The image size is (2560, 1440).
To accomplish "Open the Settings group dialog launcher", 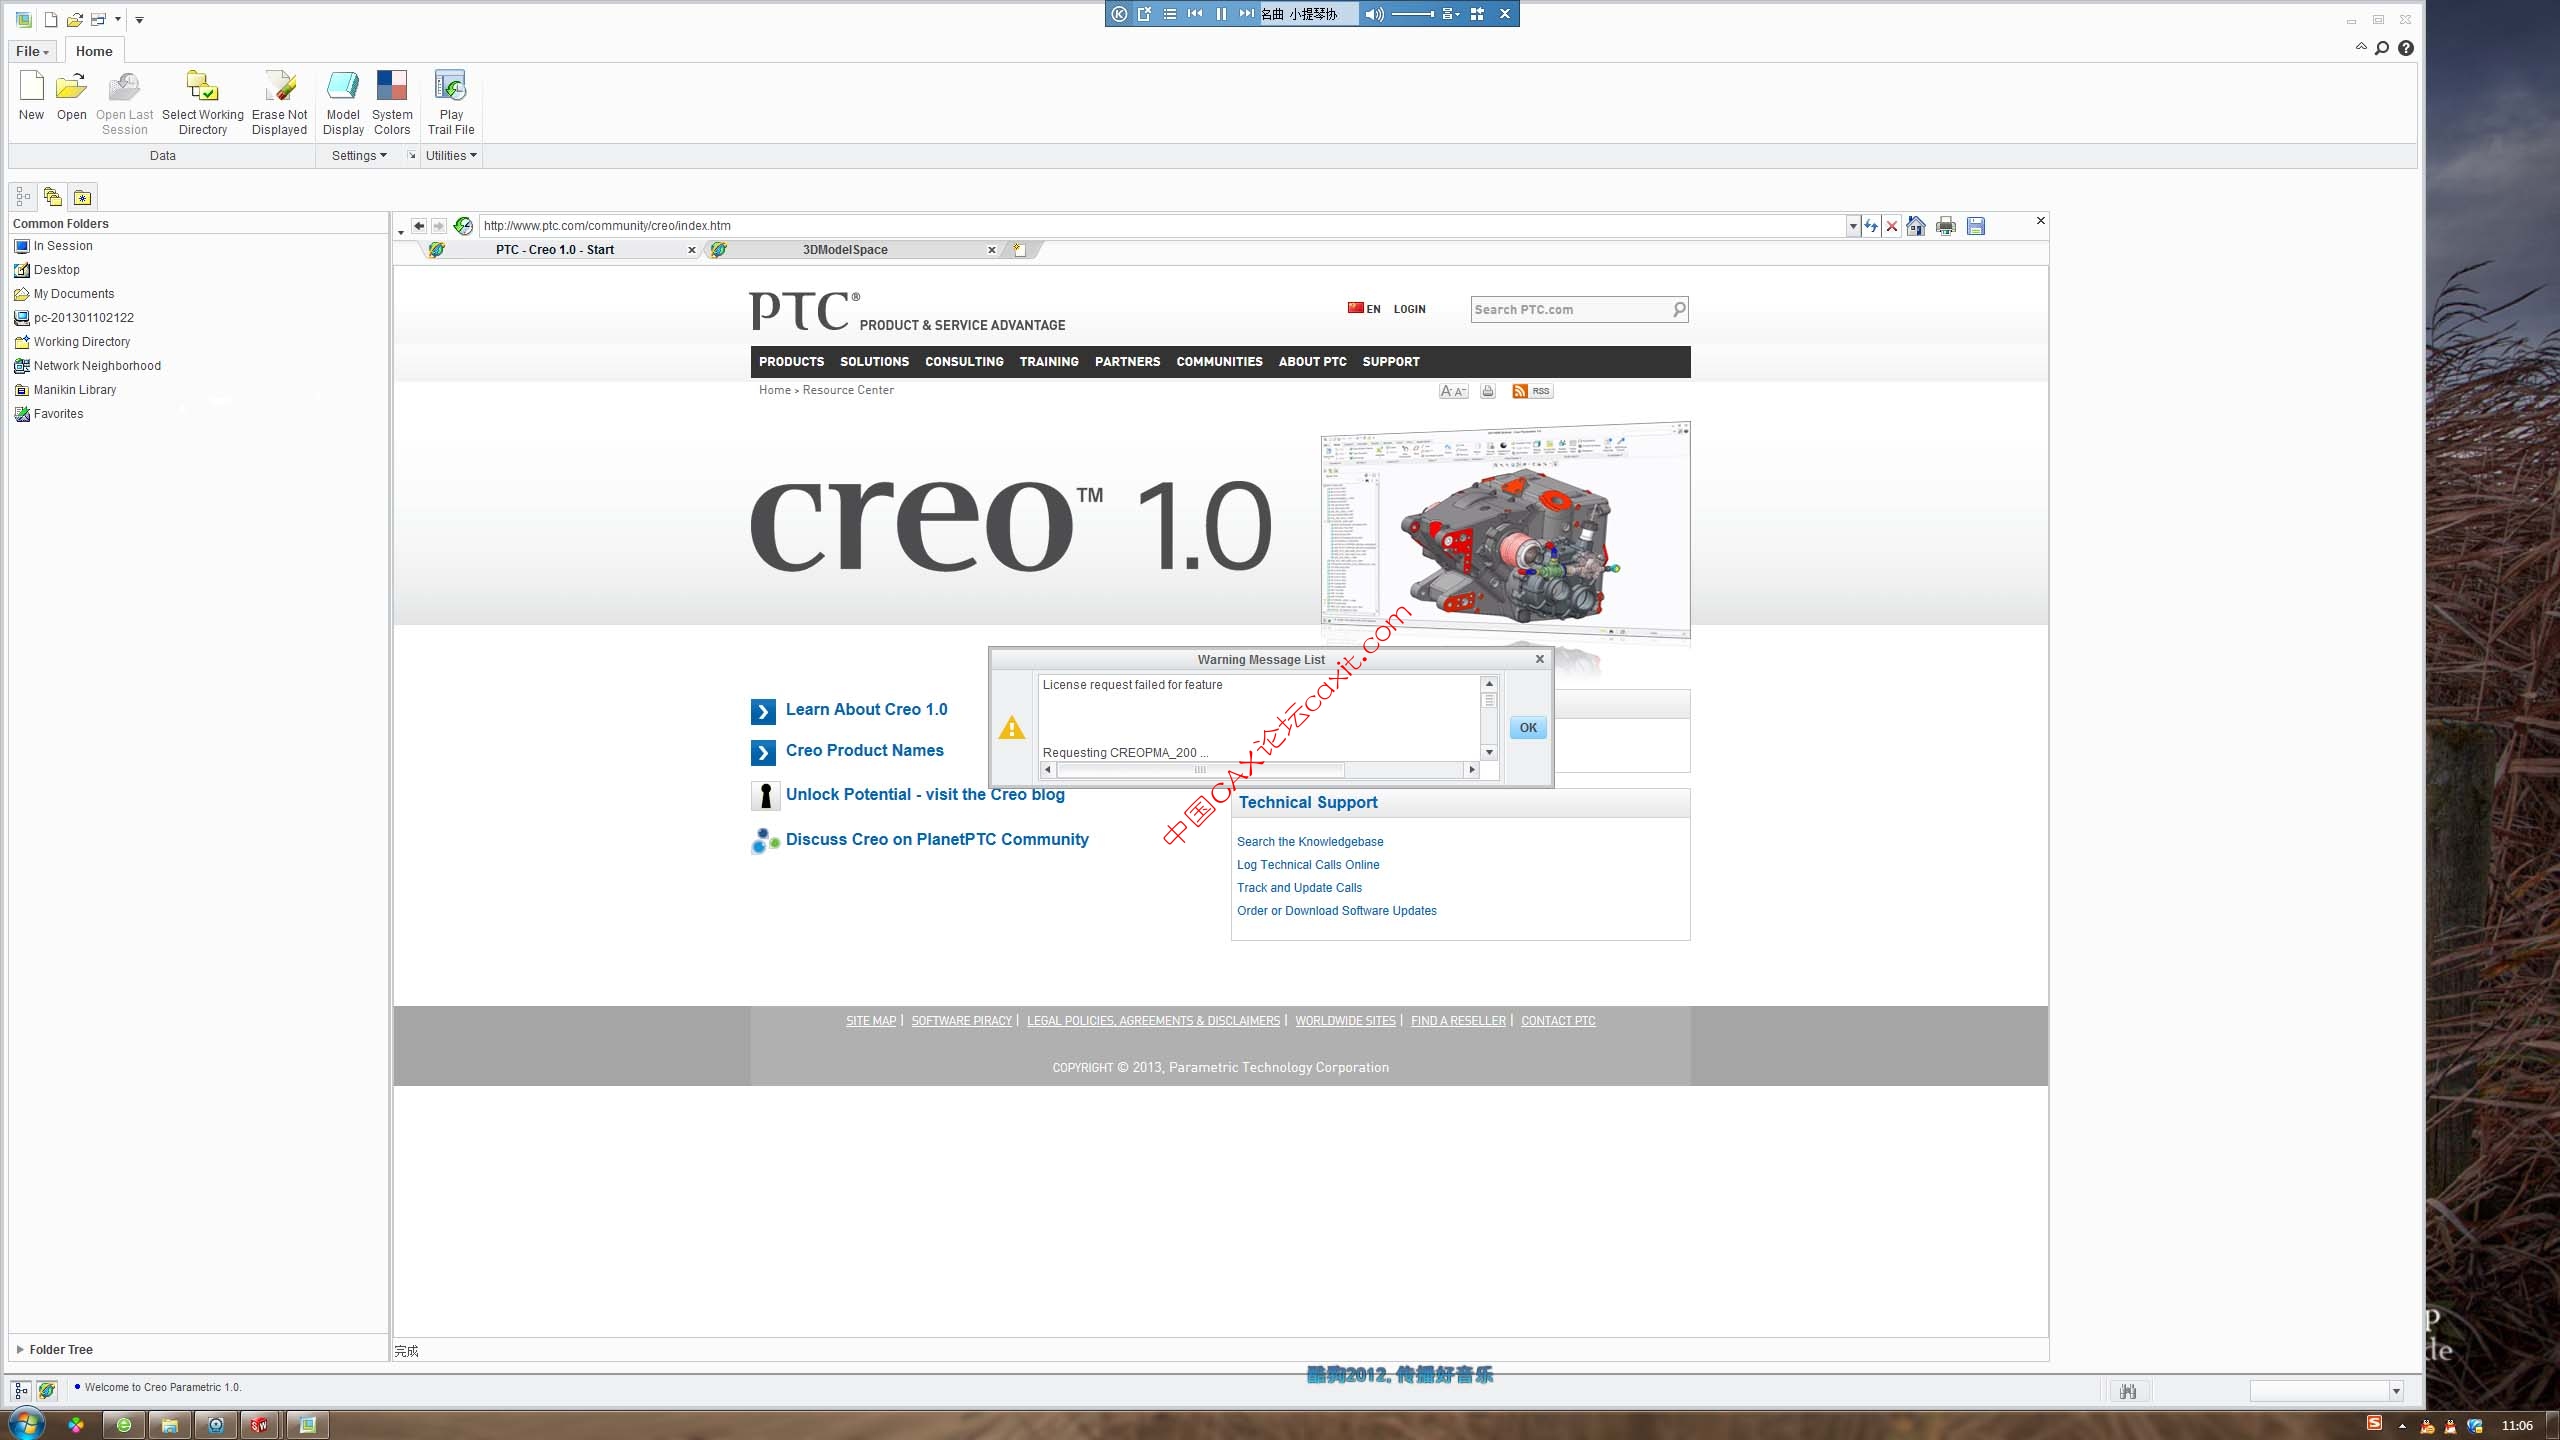I will click(x=411, y=155).
